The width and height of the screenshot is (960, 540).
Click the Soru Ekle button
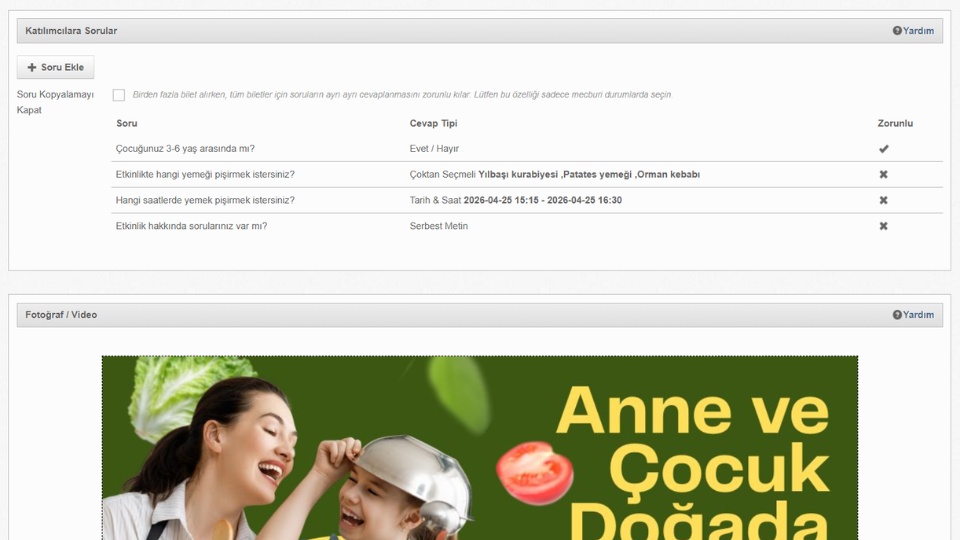pos(56,67)
